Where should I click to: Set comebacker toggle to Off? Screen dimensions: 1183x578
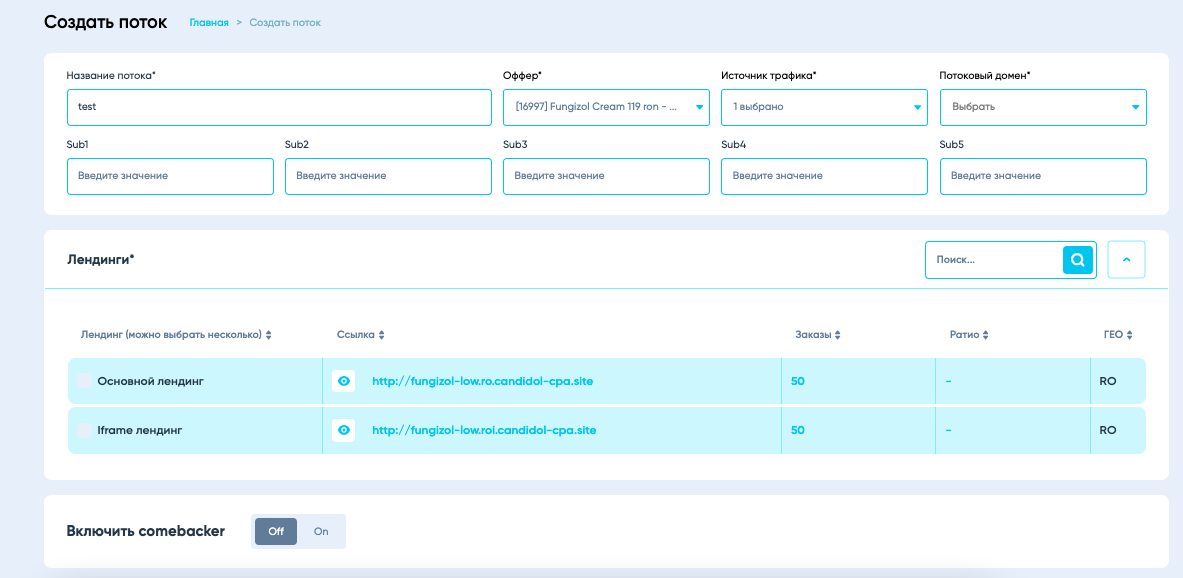tap(276, 532)
